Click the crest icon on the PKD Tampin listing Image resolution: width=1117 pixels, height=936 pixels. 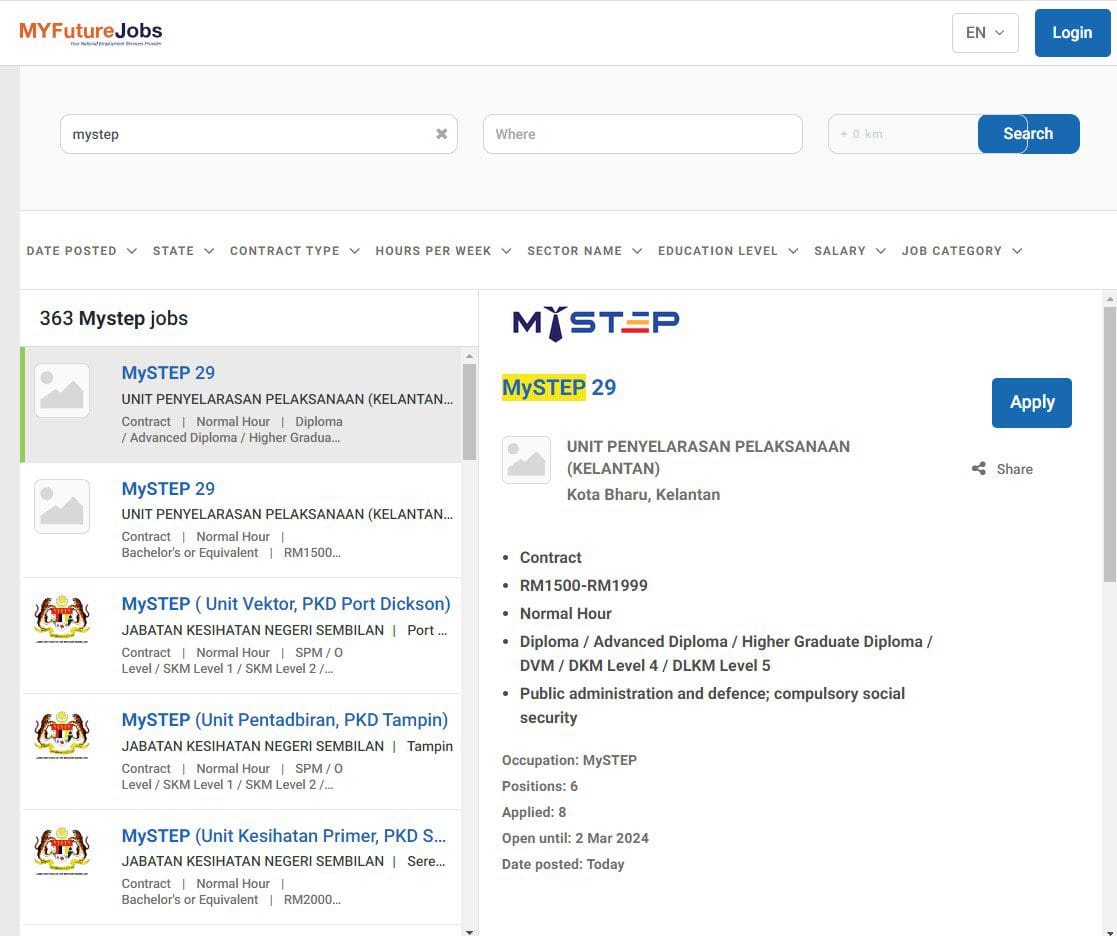coord(62,735)
